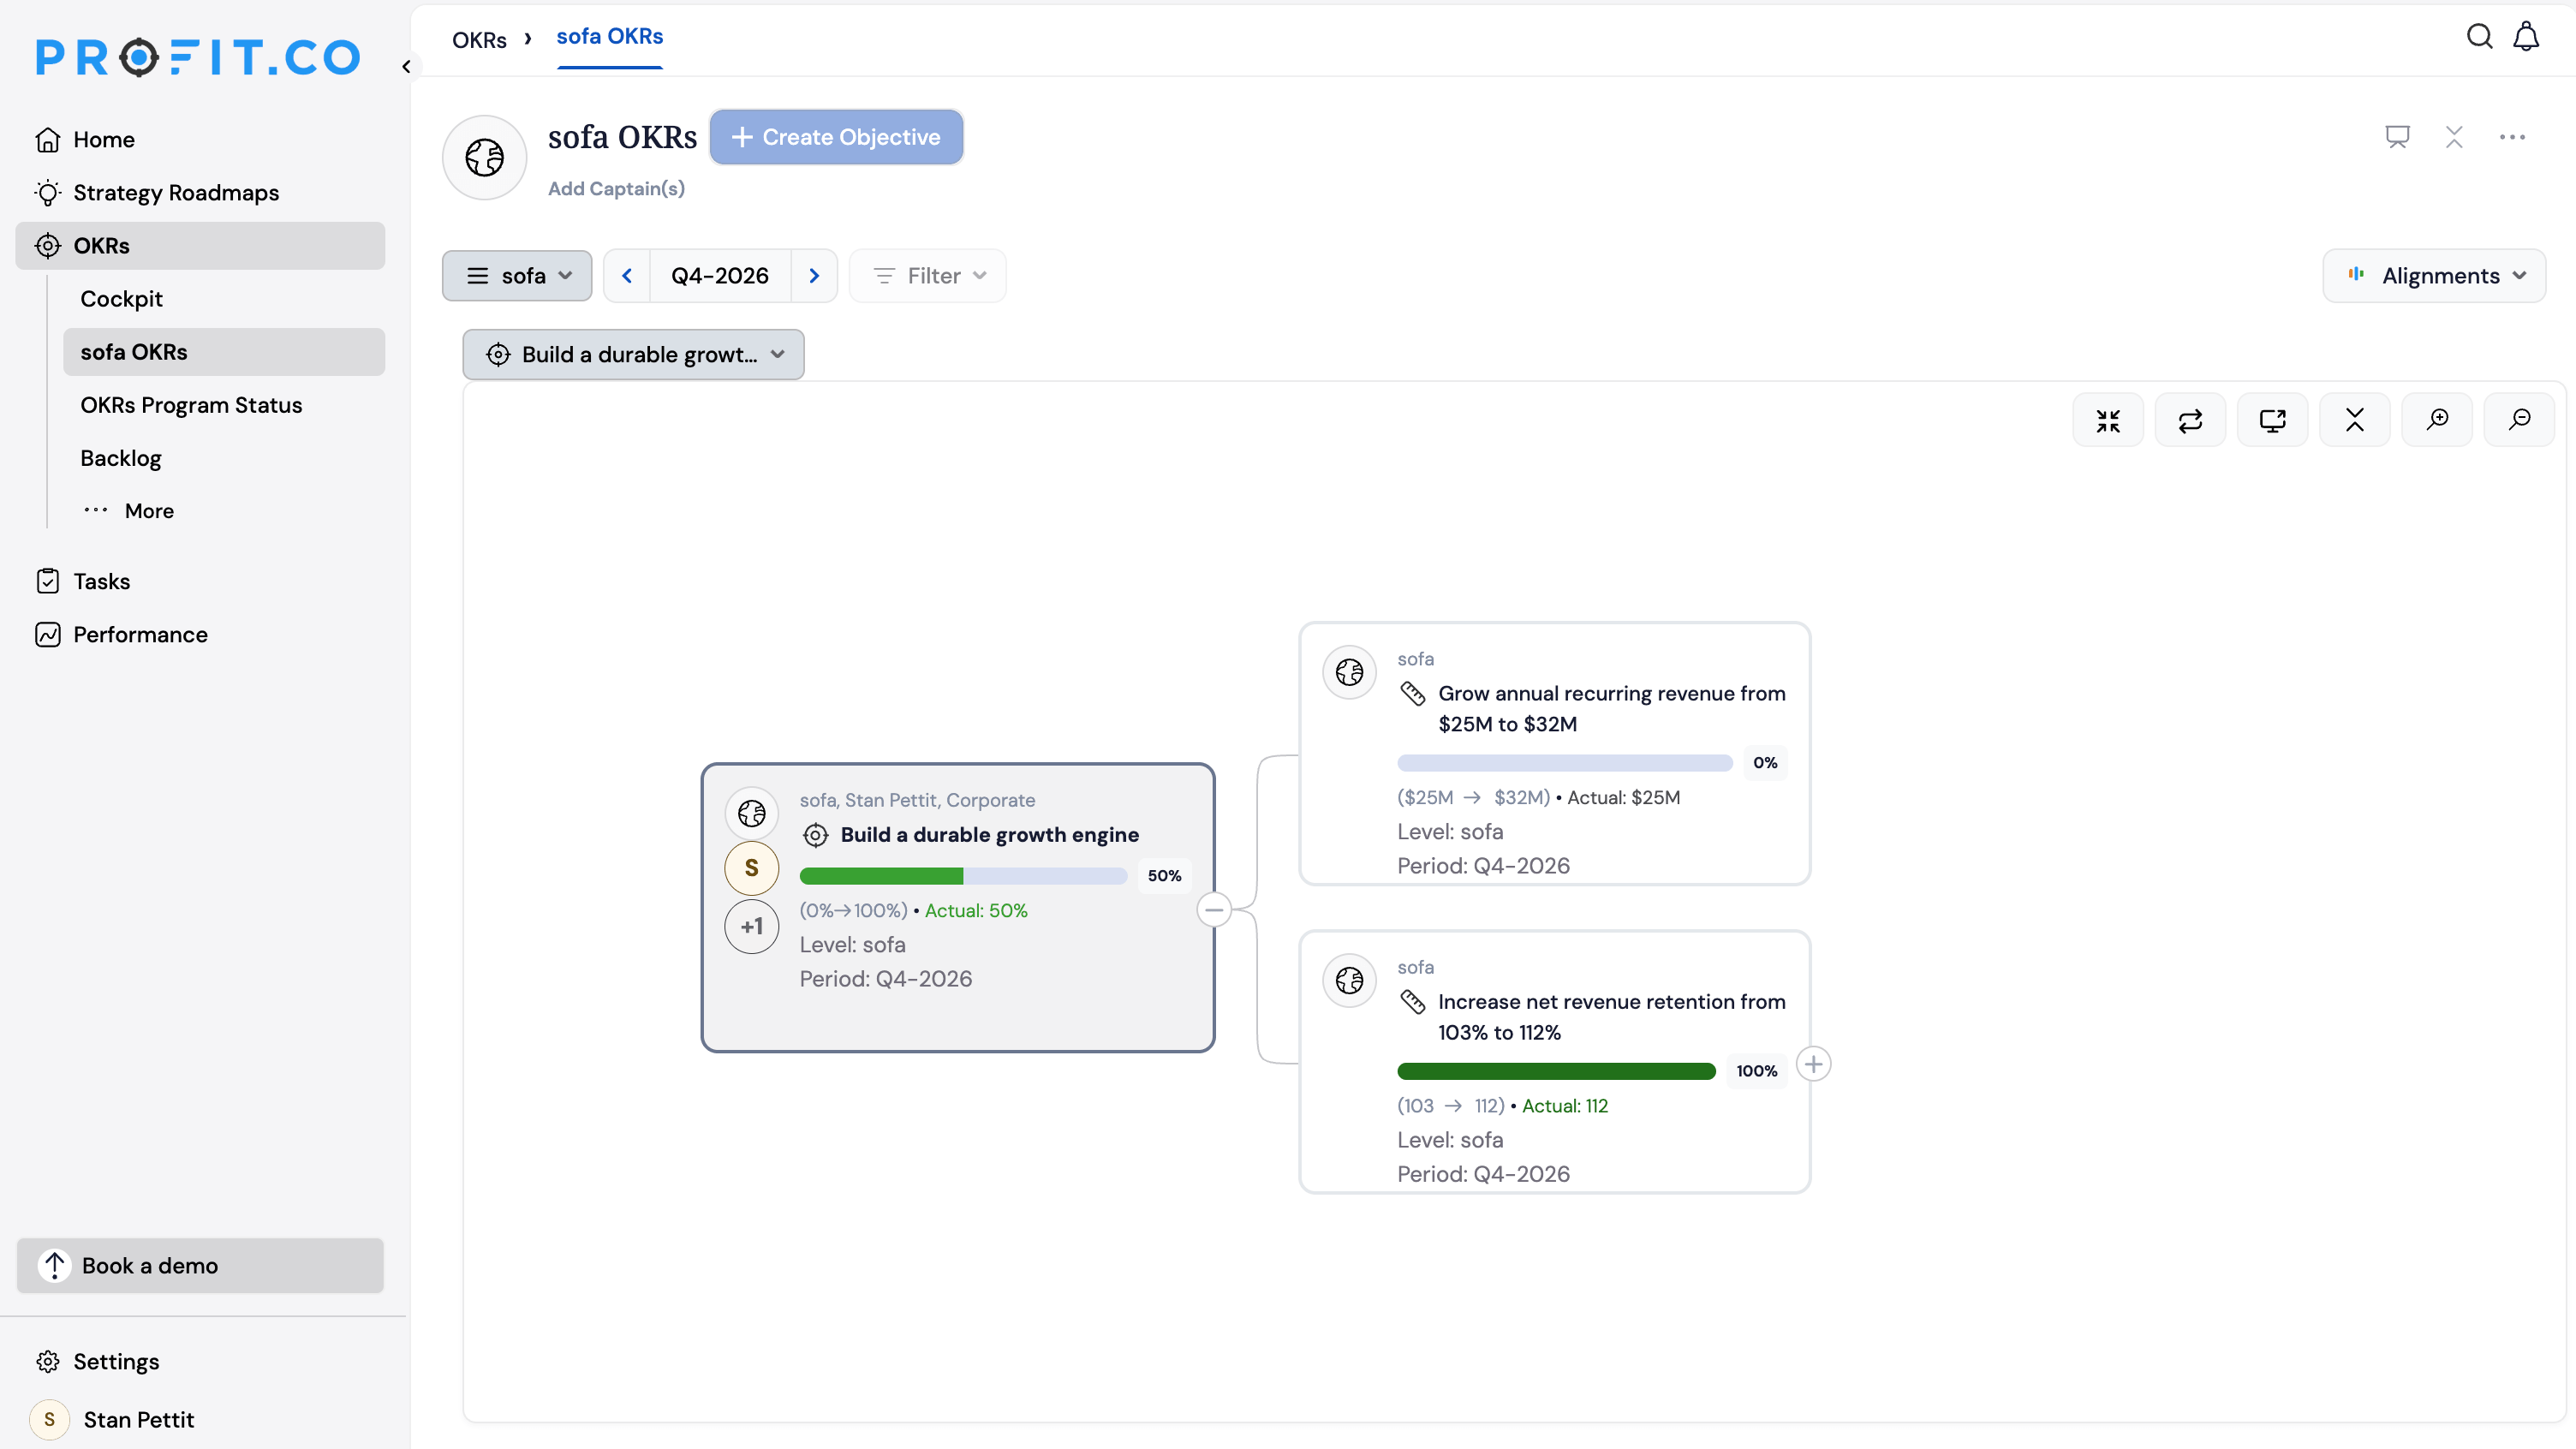
Task: Click globe icon on Build a durable growth engine card
Action: coord(752,814)
